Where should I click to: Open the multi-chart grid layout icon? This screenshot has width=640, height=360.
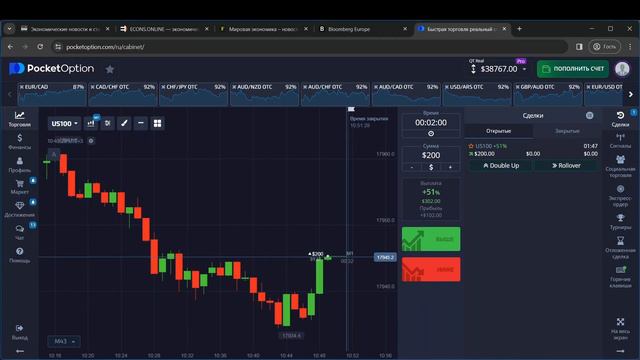click(157, 123)
